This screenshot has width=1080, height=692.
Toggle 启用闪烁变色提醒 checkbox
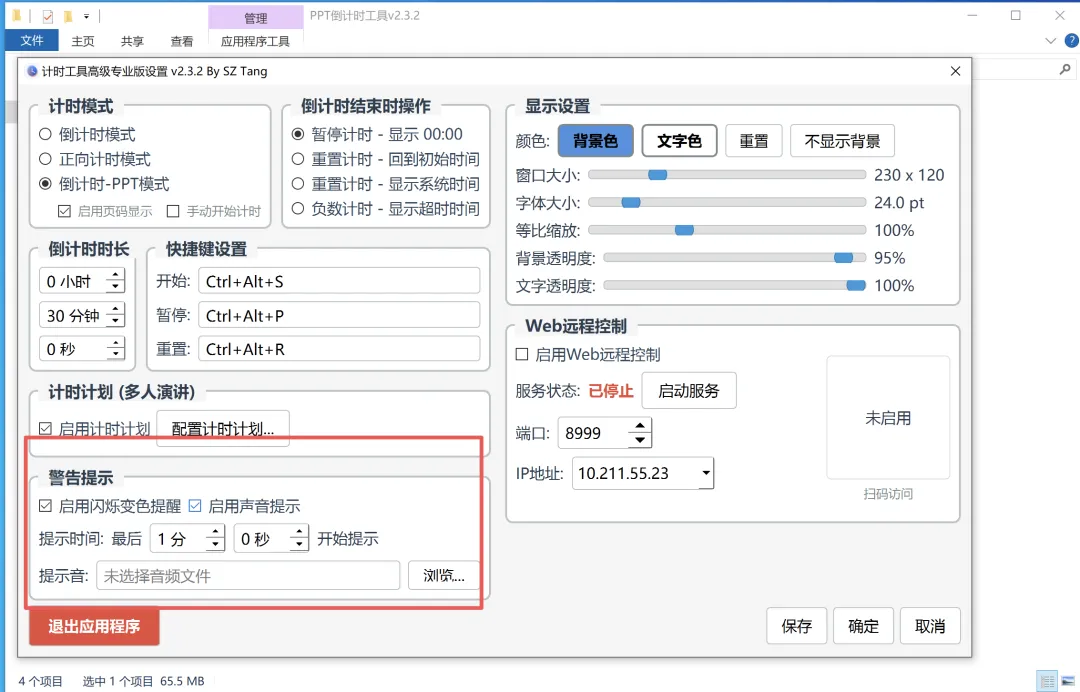click(x=45, y=506)
